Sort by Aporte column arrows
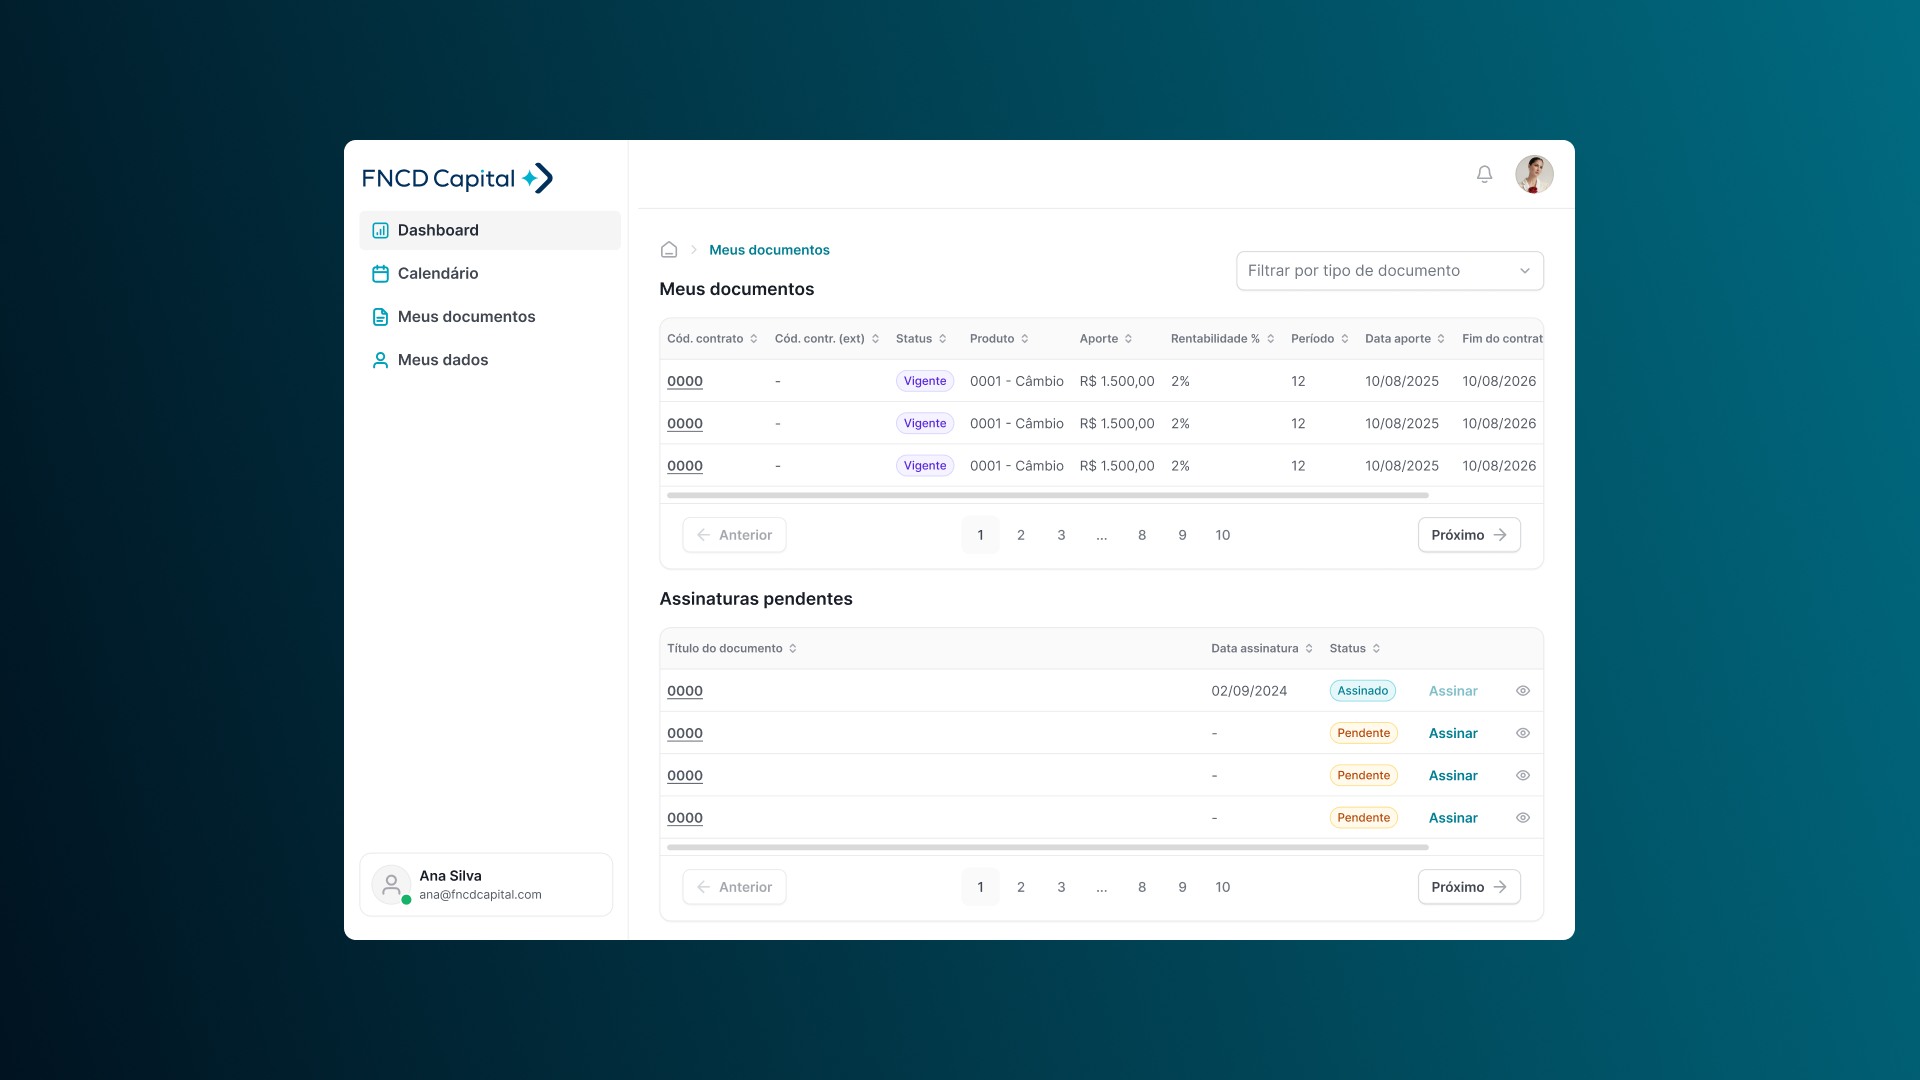Image resolution: width=1920 pixels, height=1080 pixels. pyautogui.click(x=1128, y=339)
